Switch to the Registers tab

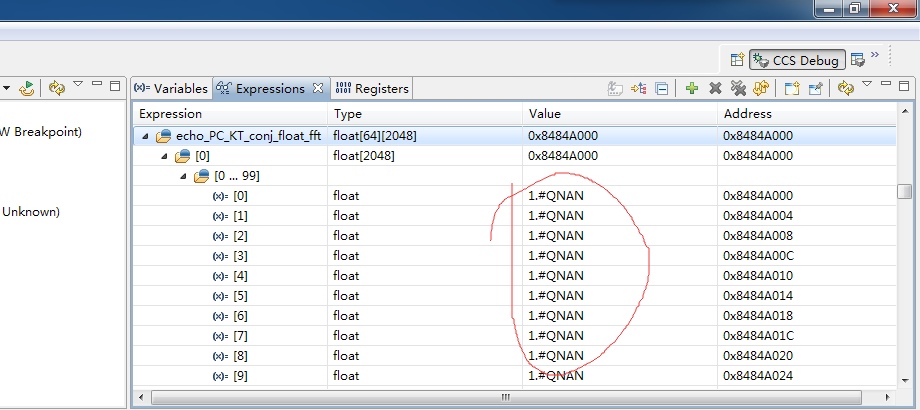tap(371, 89)
